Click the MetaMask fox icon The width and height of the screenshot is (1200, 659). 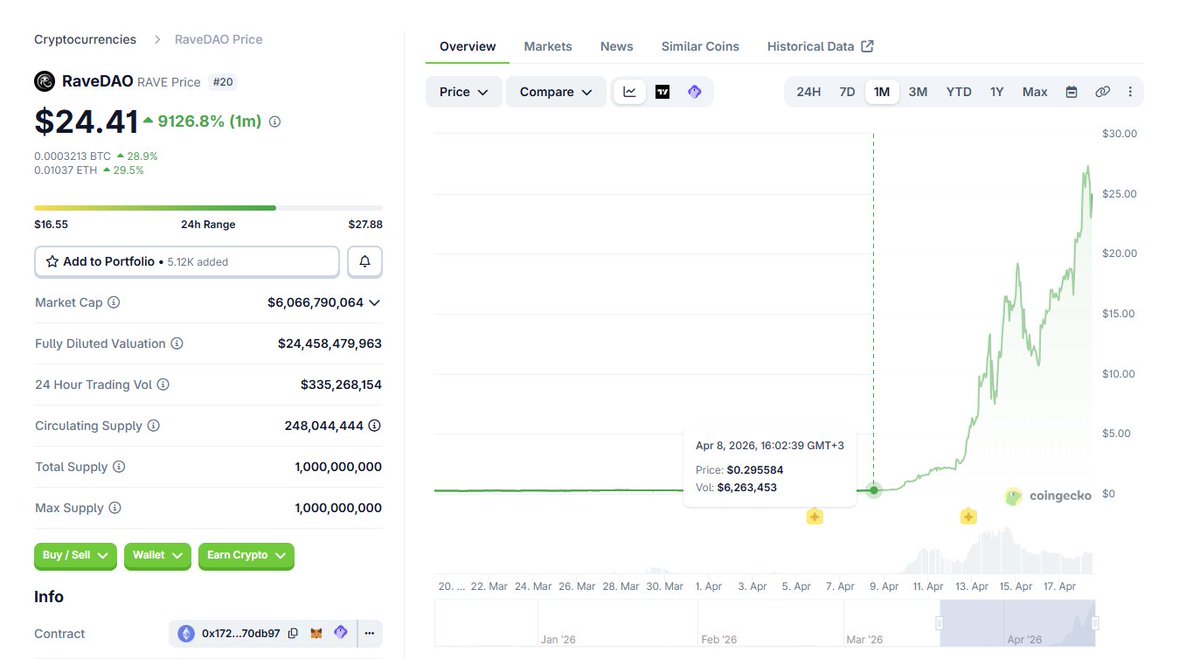(317, 633)
